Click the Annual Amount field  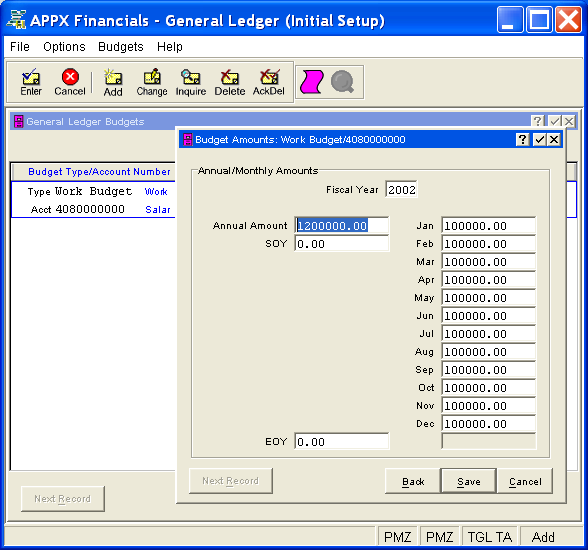(342, 226)
